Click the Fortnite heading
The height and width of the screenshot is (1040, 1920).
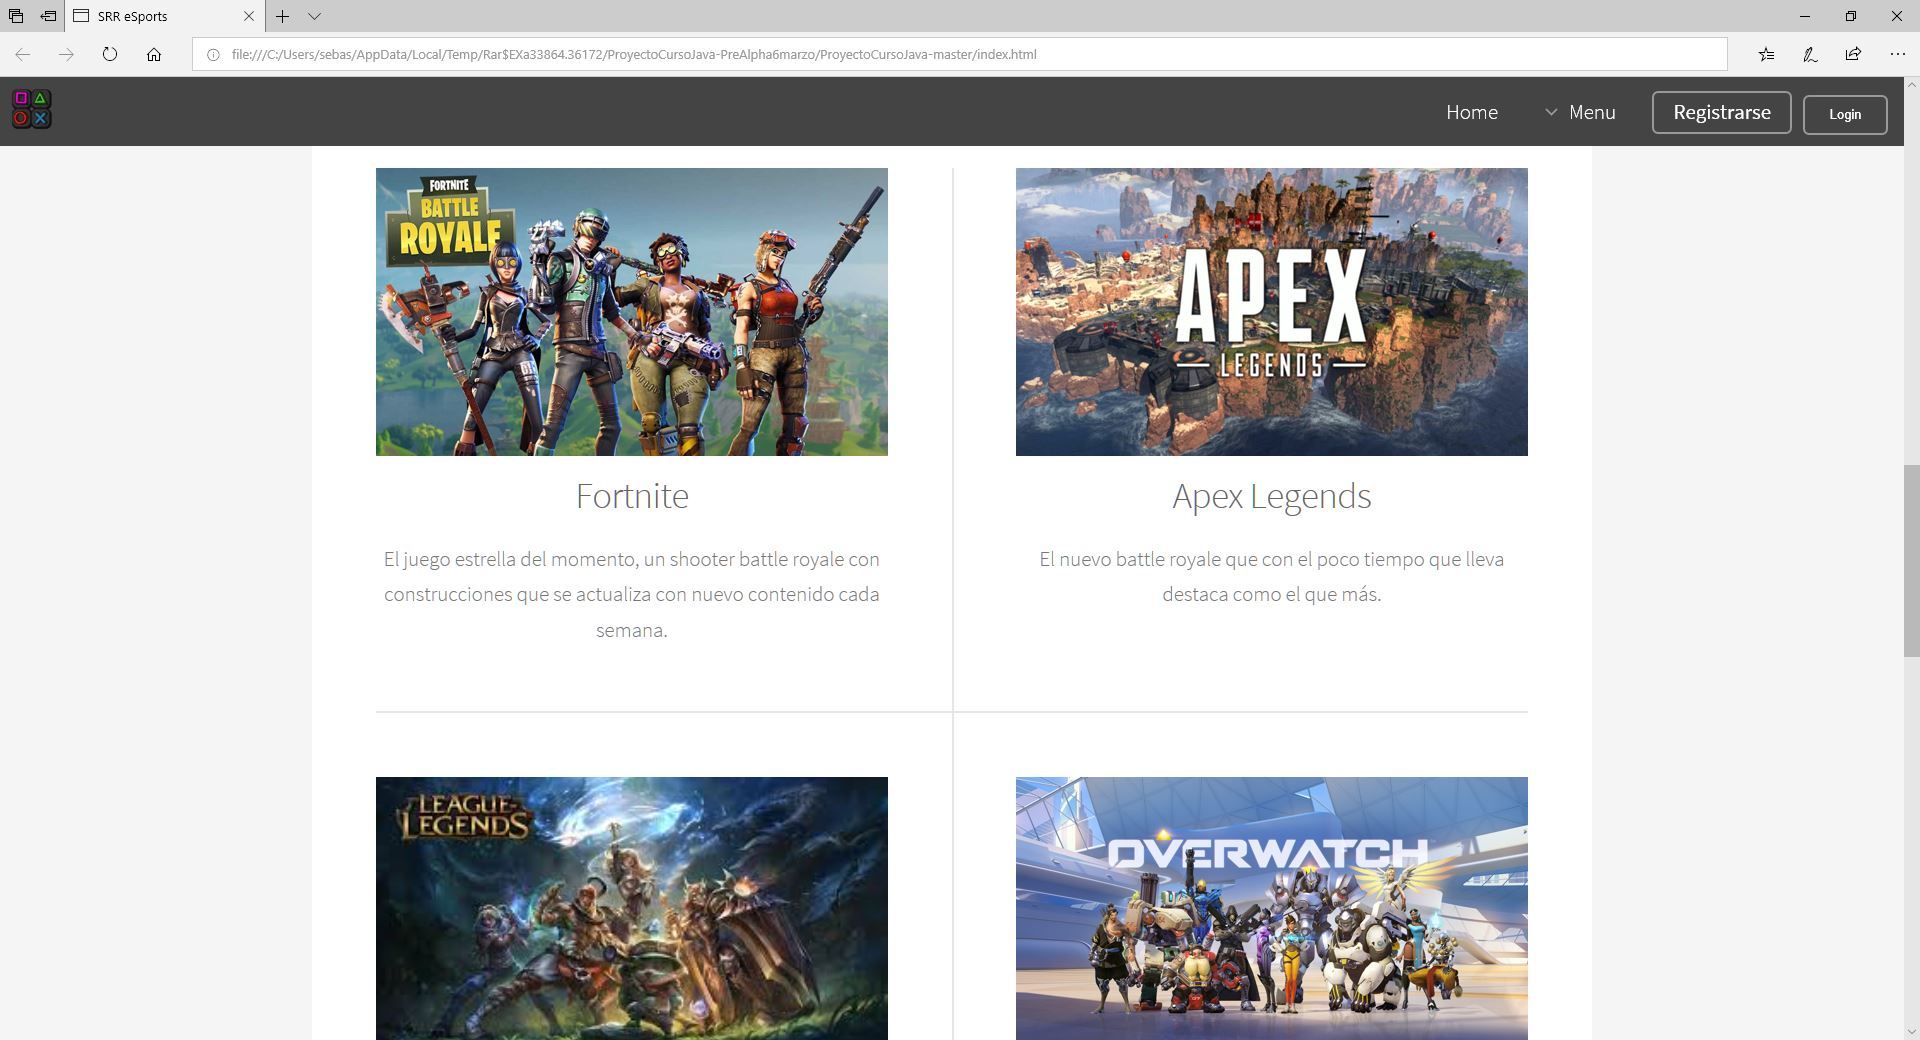[x=632, y=496]
